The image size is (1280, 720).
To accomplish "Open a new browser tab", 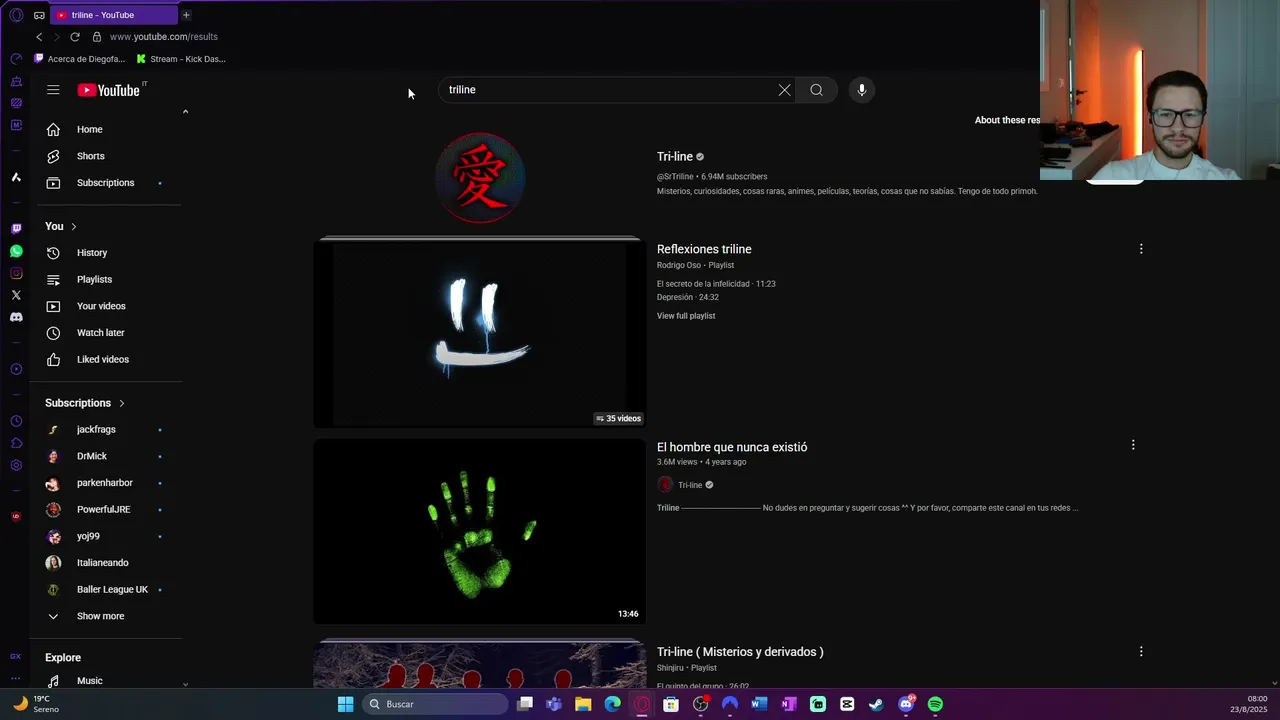I will click(186, 15).
